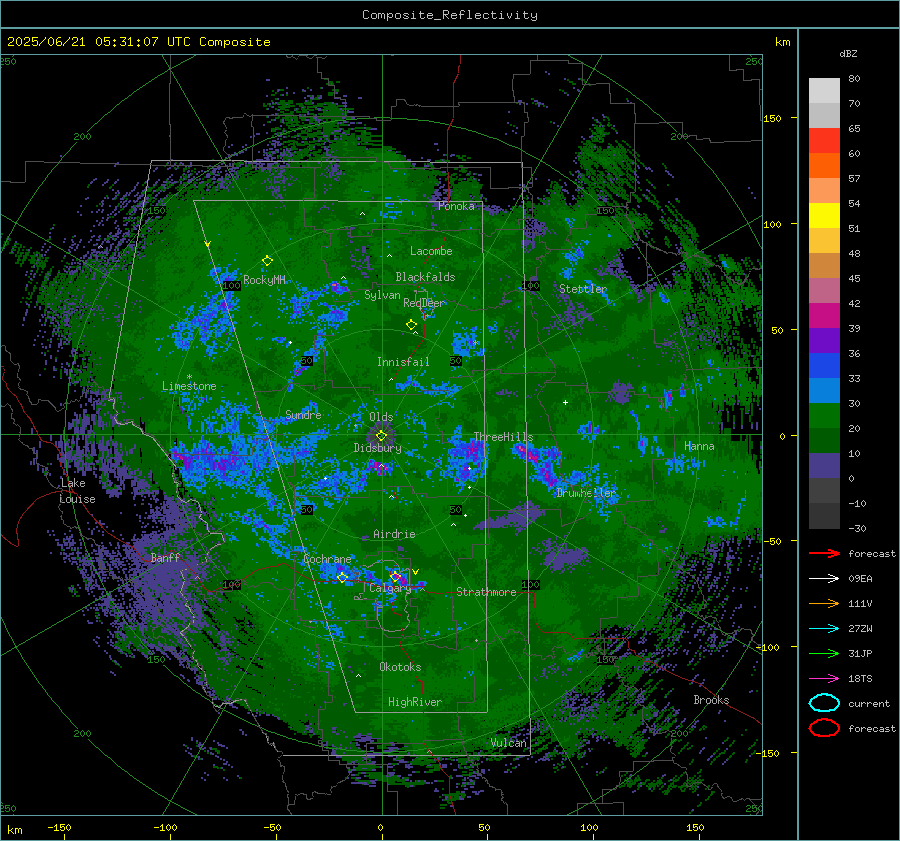
Task: Click the Ponoka city label
Action: point(456,206)
